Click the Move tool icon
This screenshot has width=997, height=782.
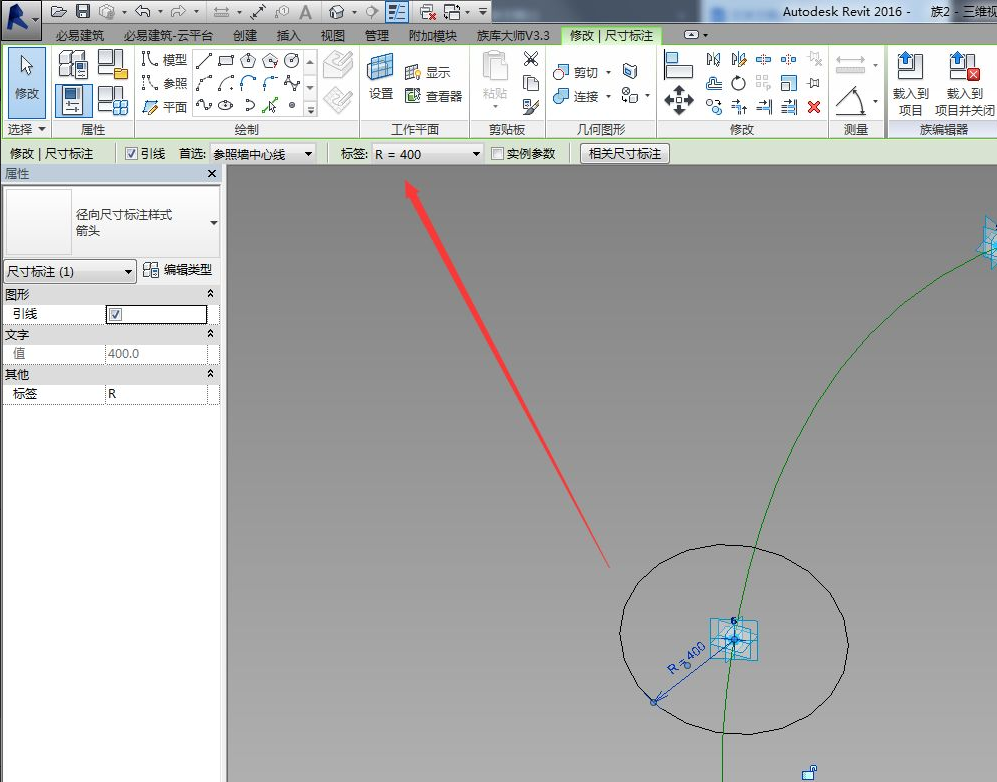679,99
